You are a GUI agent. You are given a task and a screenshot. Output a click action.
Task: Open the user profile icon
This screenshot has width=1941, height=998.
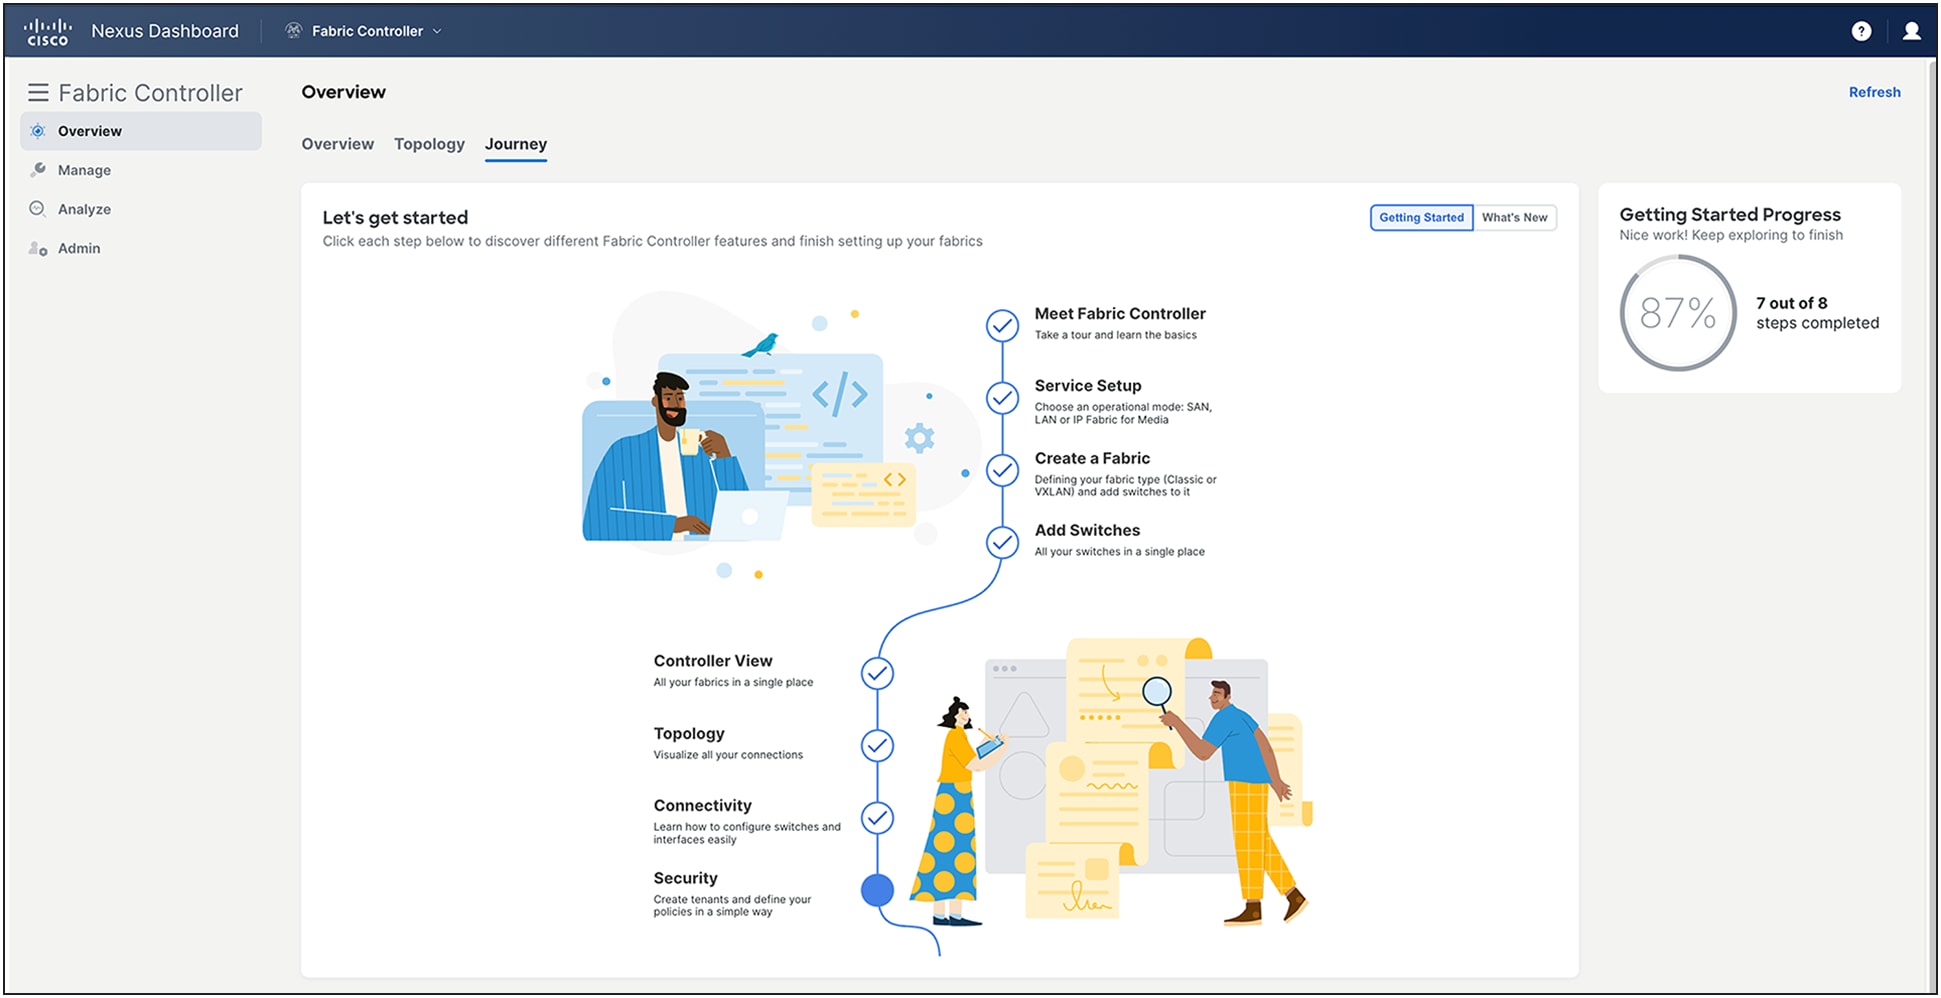pos(1911,31)
